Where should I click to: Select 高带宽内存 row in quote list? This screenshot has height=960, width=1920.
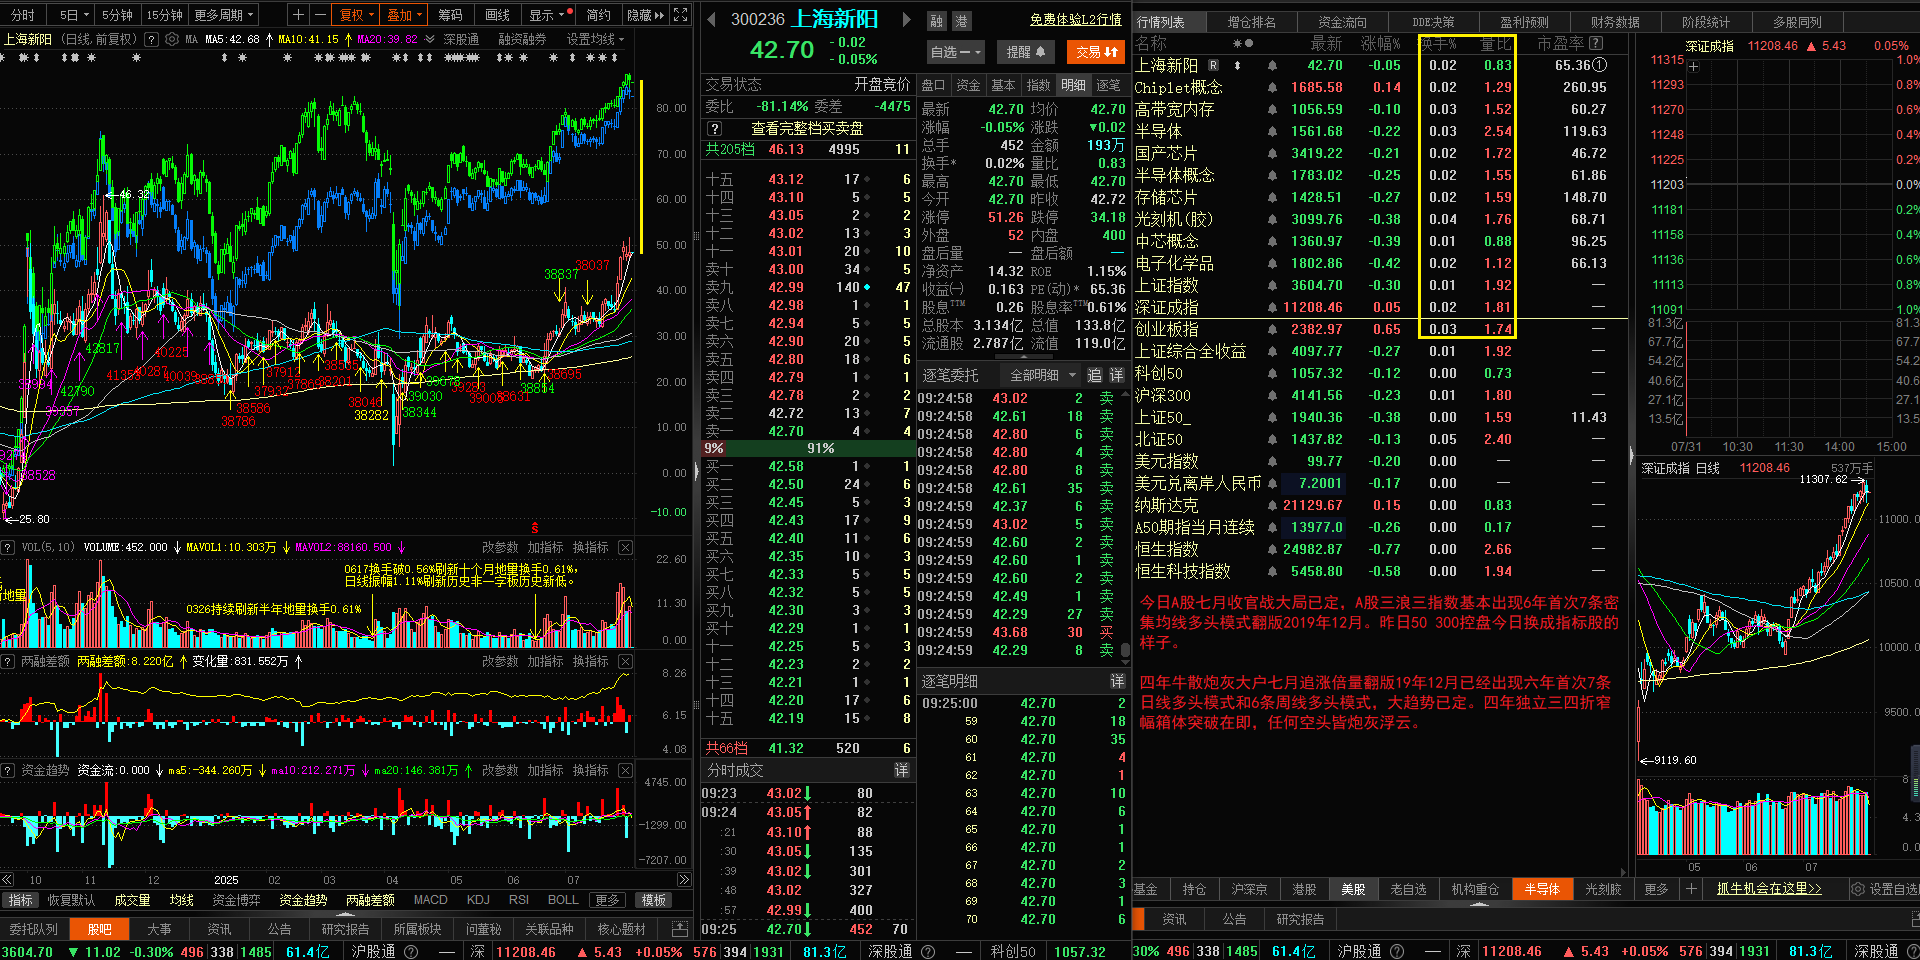[x=1380, y=109]
